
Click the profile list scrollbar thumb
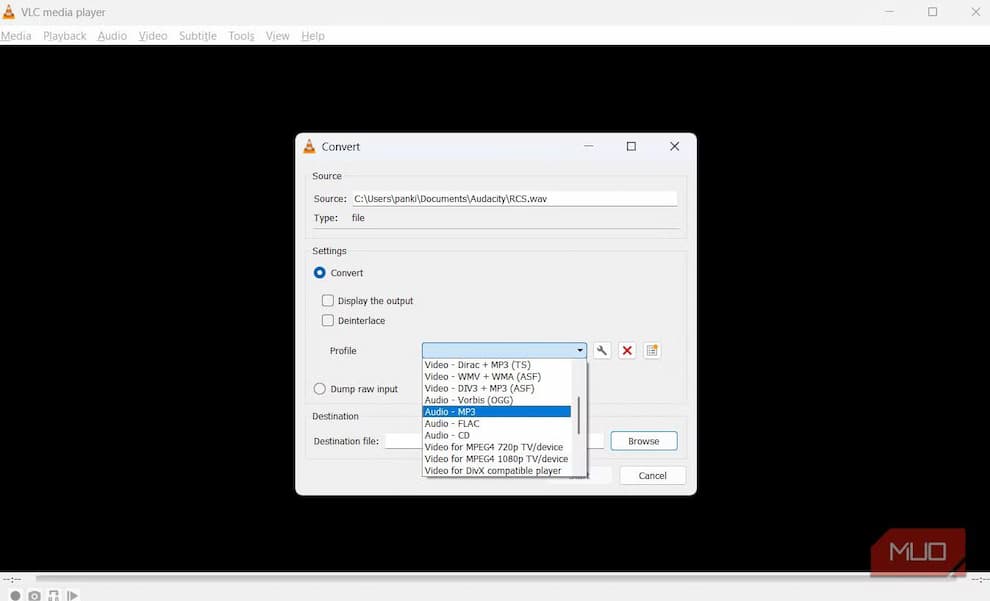click(578, 415)
